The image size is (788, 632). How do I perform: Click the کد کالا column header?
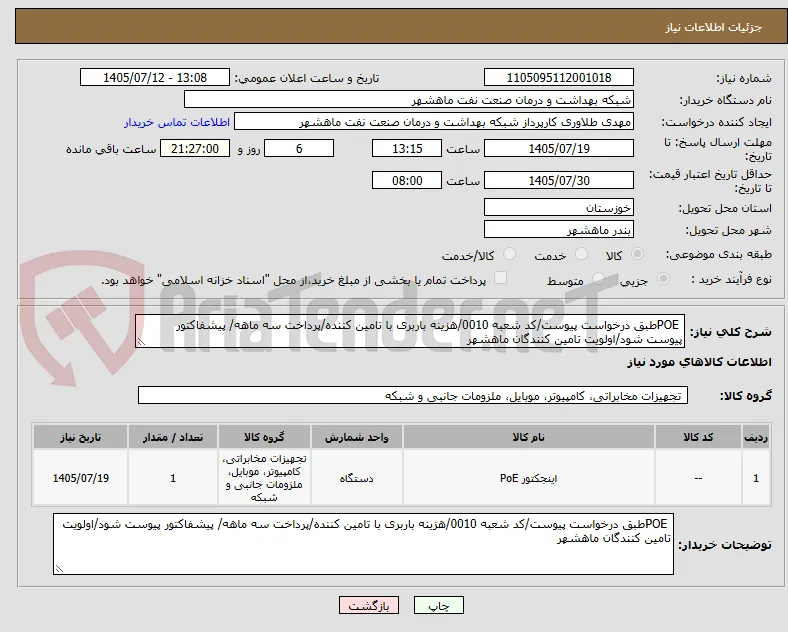pyautogui.click(x=698, y=437)
